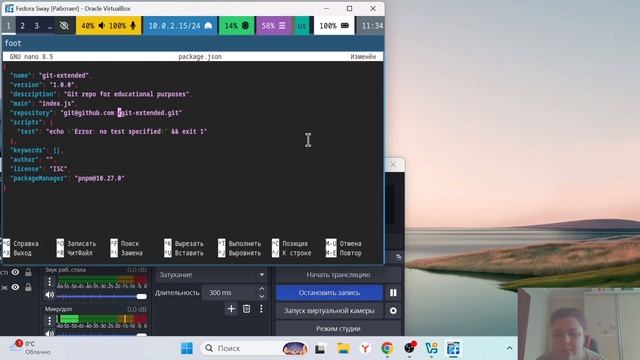
Task: Switch to Sway workspace 3
Action: [36, 26]
